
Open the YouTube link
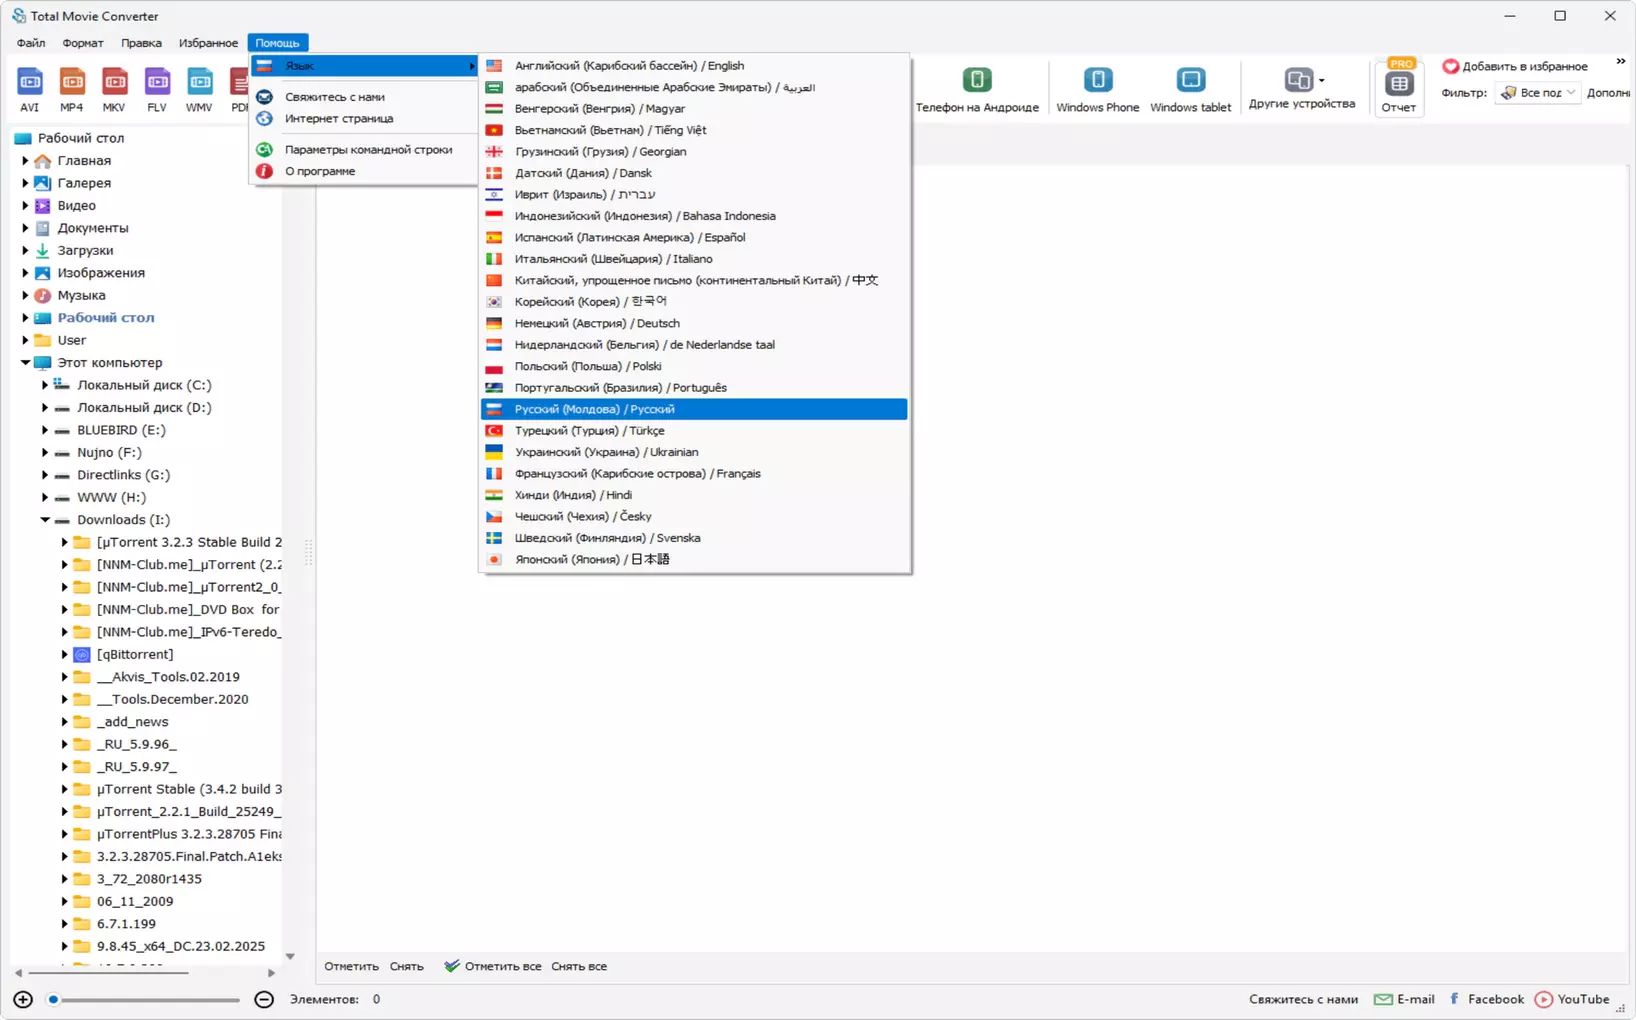(1572, 999)
